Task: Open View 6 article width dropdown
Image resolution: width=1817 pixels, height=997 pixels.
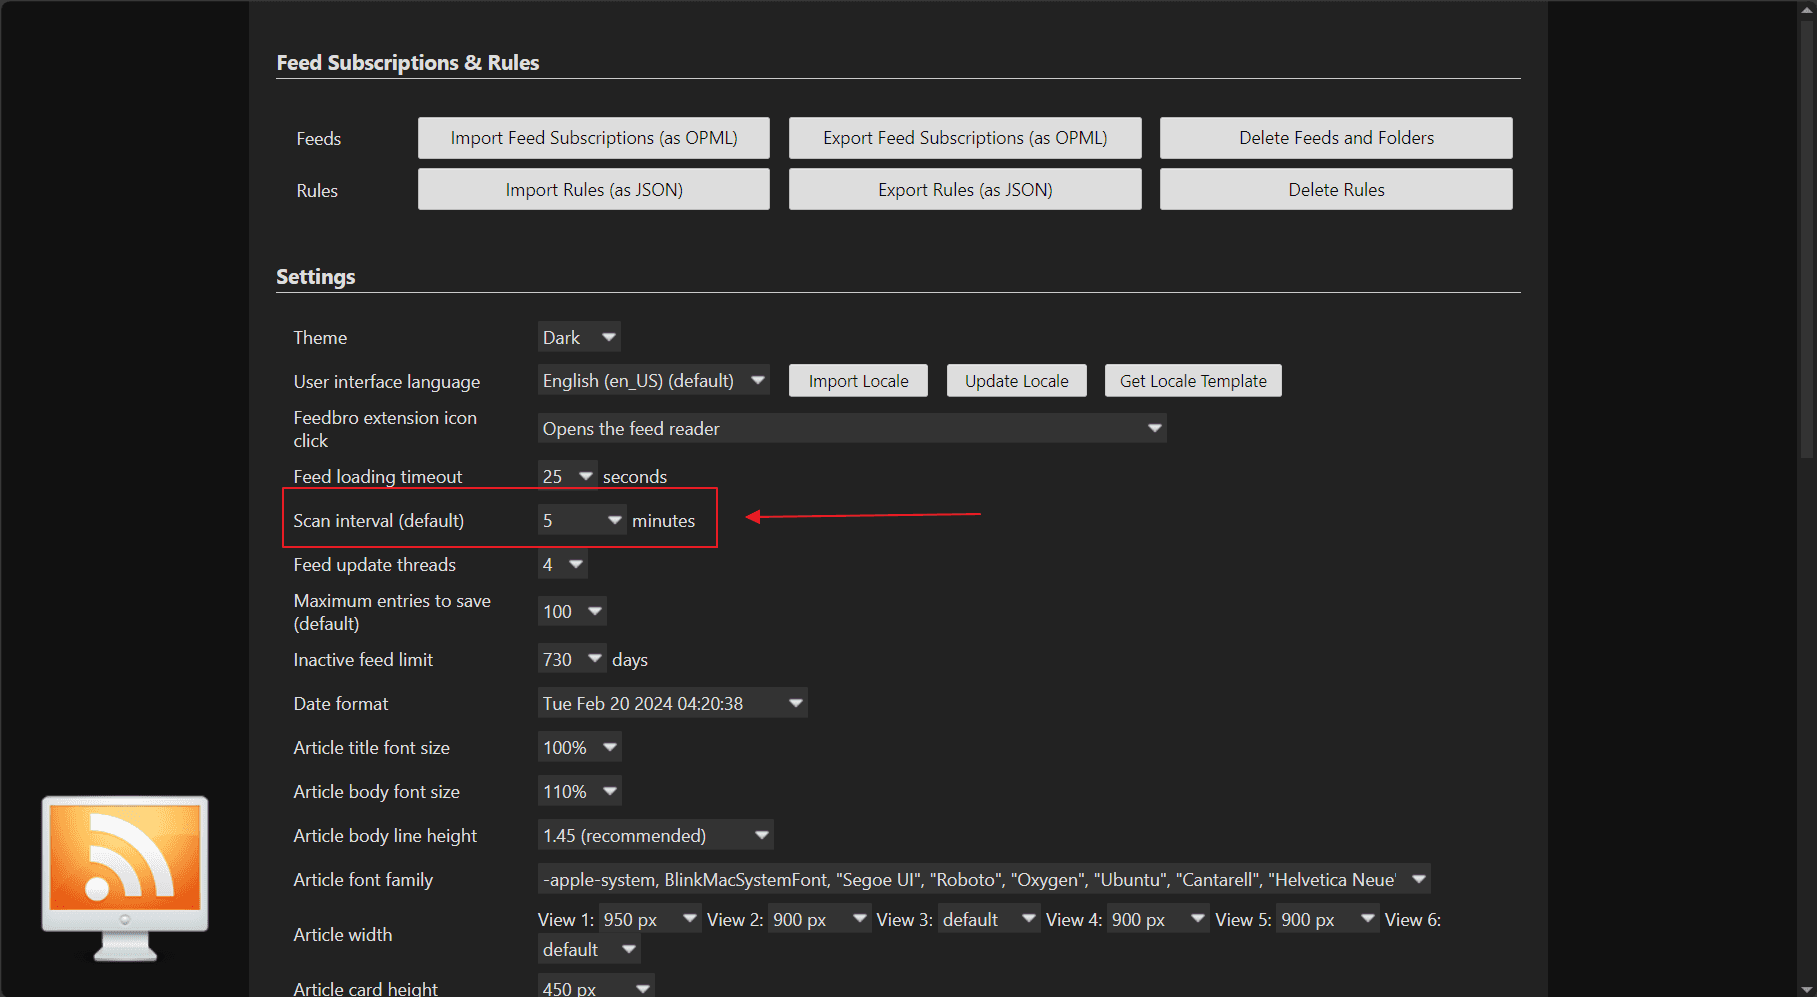Action: click(589, 949)
